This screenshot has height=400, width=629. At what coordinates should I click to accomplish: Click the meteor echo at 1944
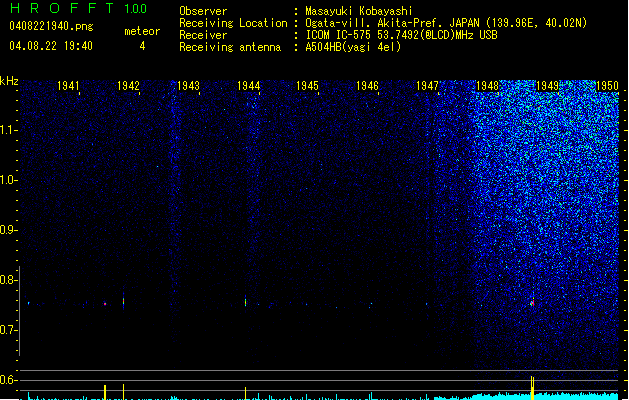tap(246, 302)
